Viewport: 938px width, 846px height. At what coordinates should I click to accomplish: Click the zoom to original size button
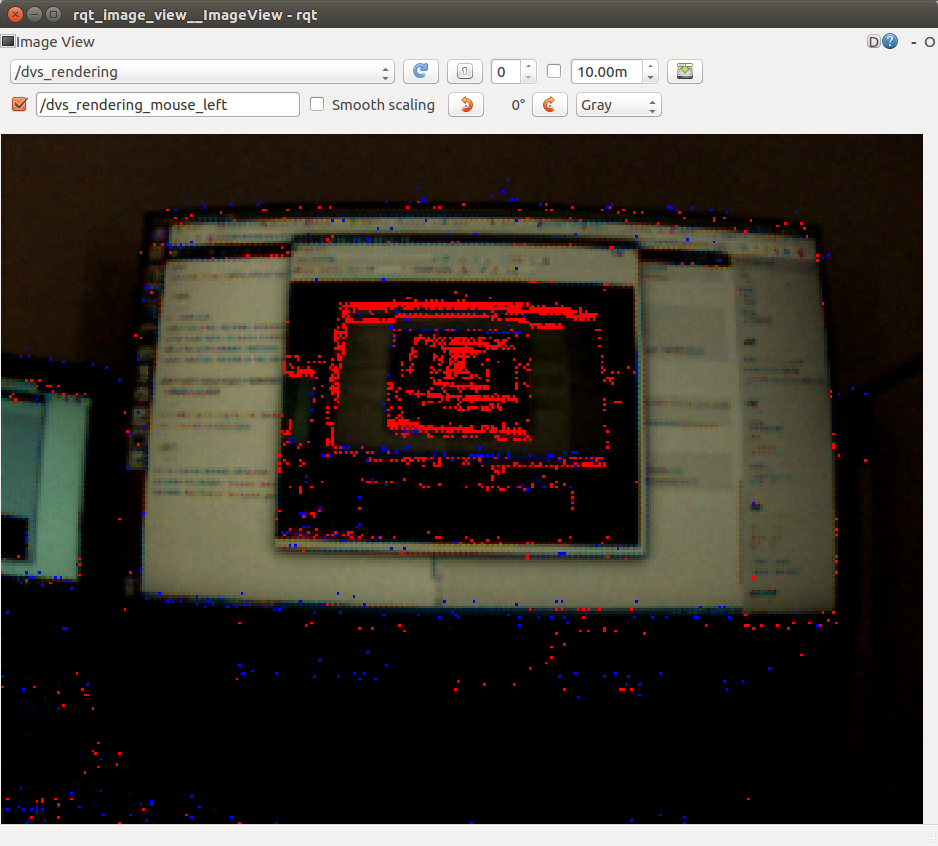(x=465, y=72)
